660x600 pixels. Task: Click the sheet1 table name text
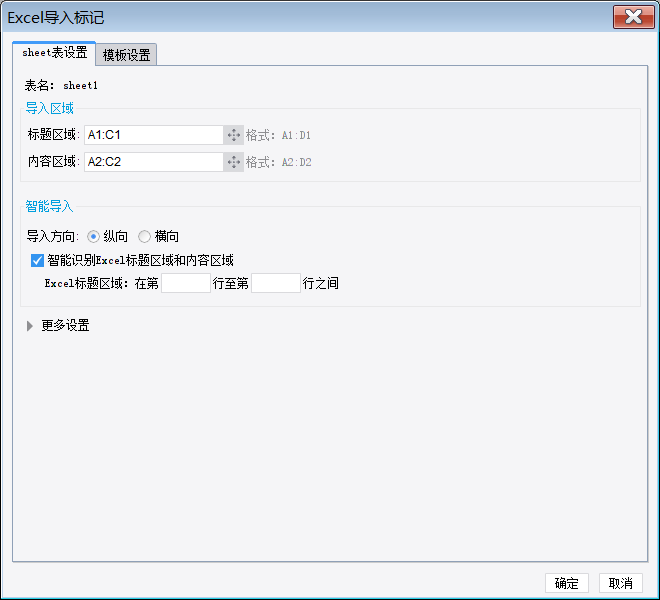(x=80, y=86)
